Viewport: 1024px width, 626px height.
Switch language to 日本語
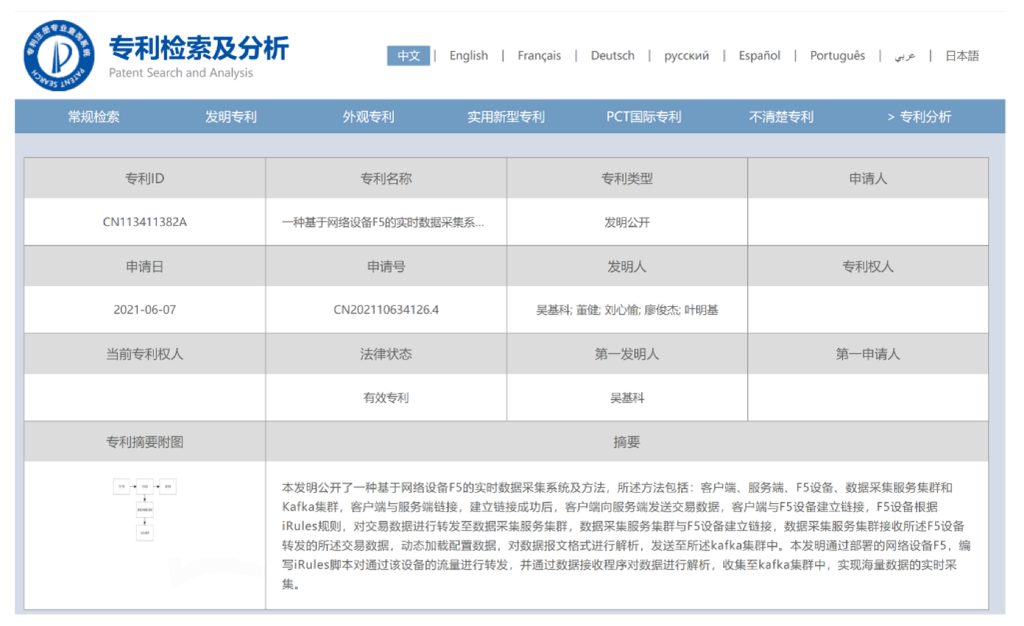(962, 55)
